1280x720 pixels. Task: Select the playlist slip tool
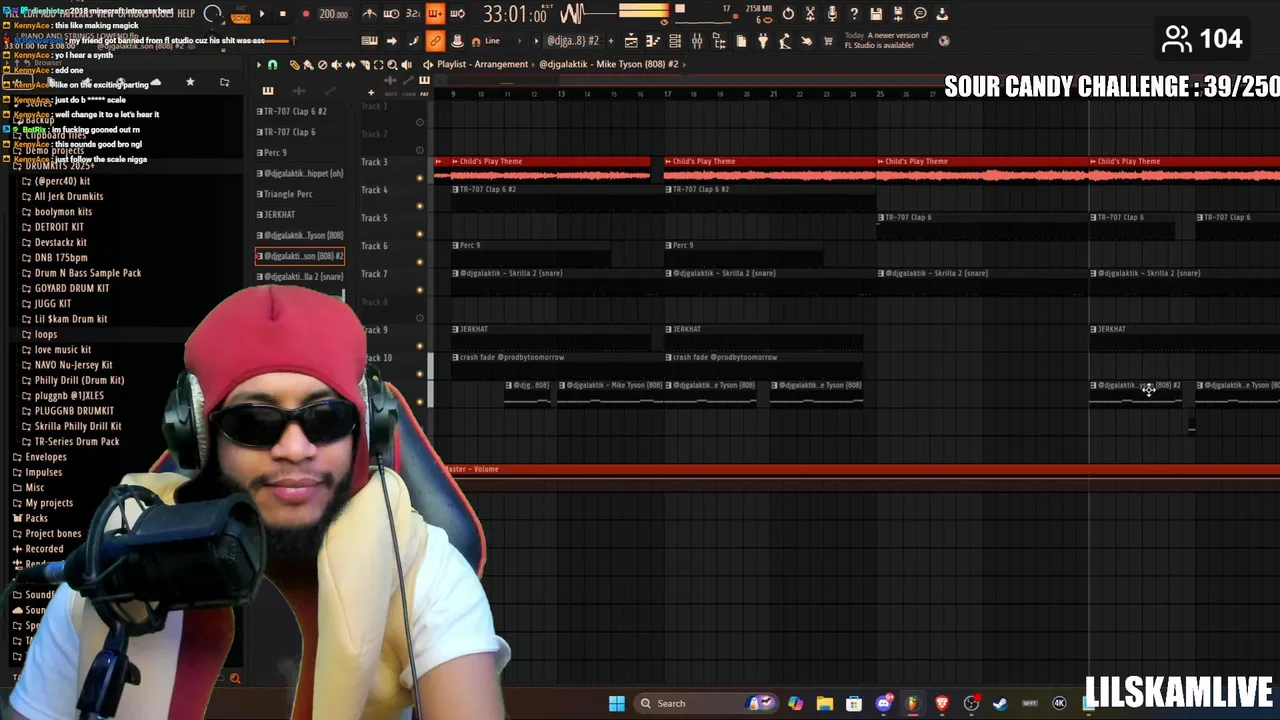pos(350,65)
